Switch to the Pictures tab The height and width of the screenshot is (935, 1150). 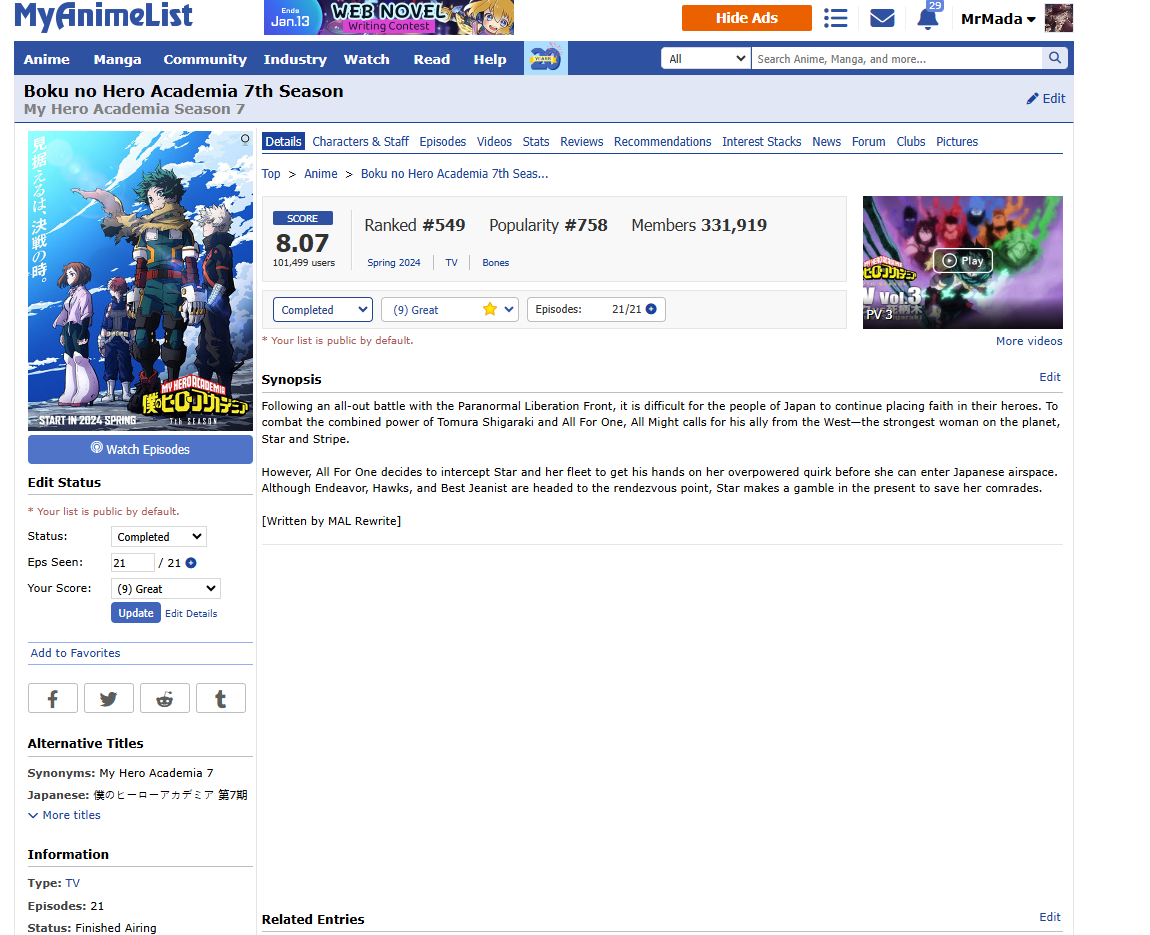pos(957,142)
